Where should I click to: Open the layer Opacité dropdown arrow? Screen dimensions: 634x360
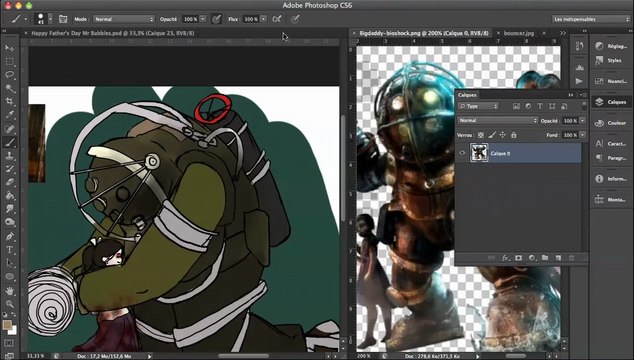pos(583,121)
